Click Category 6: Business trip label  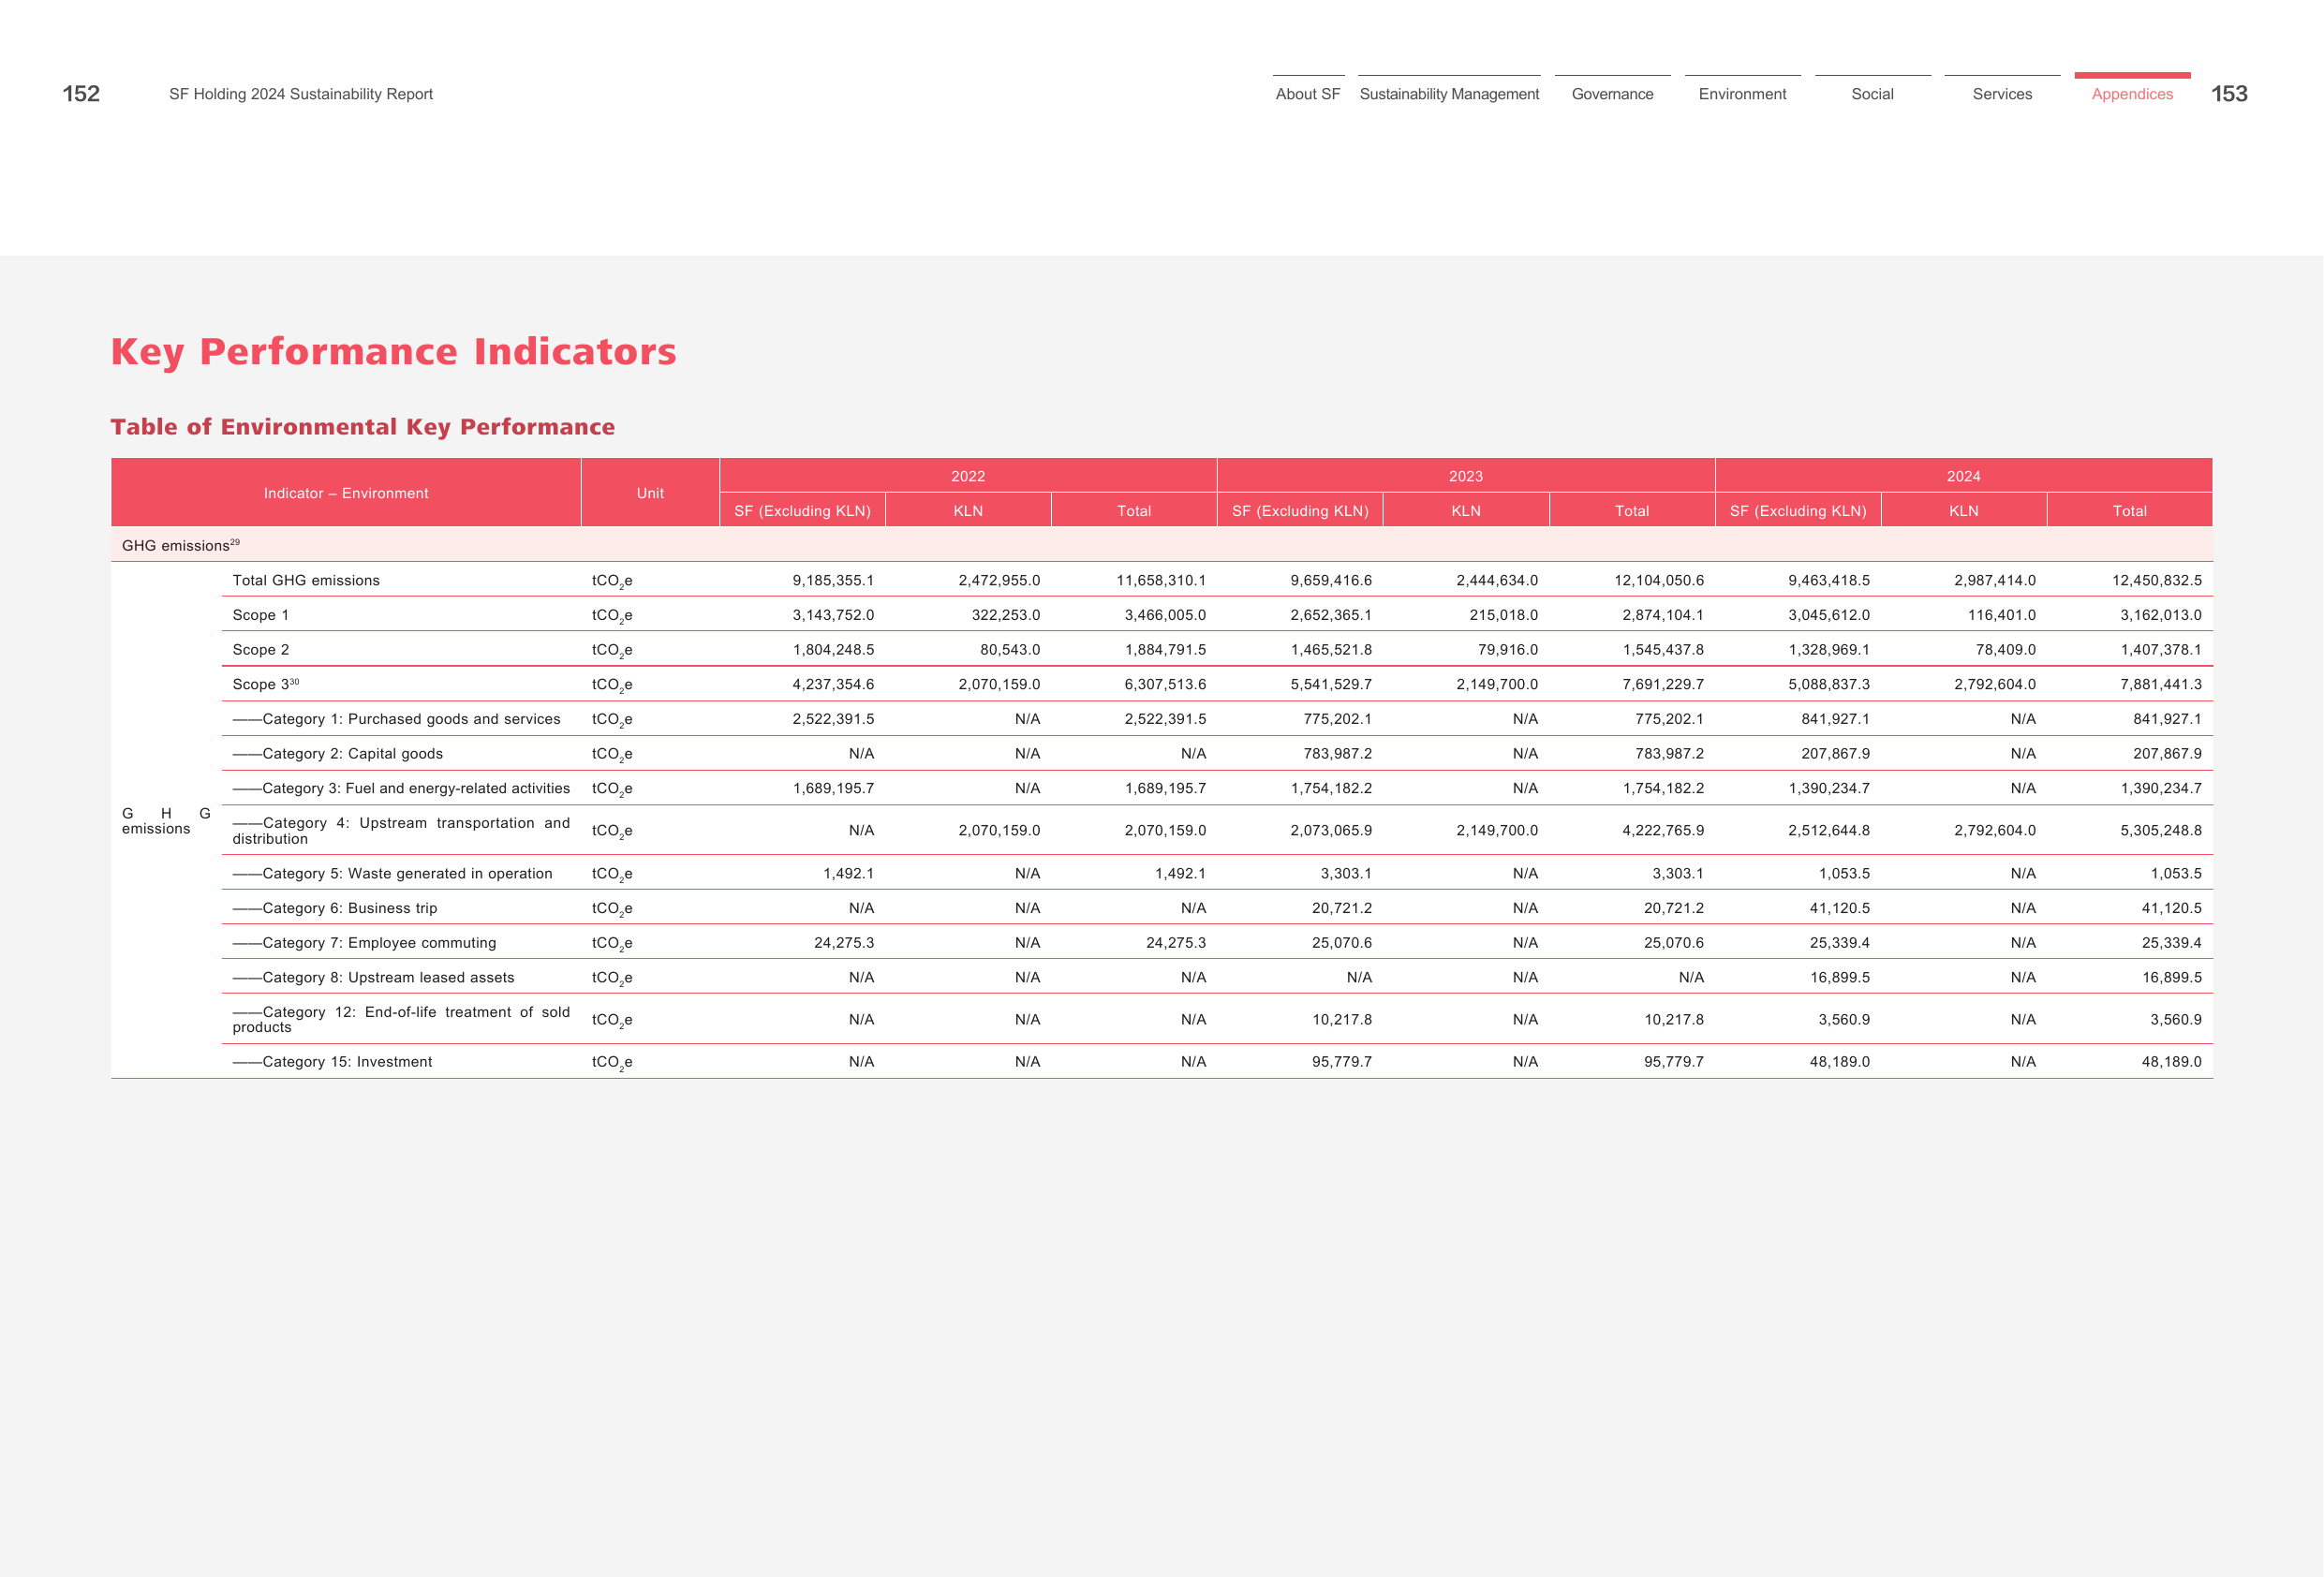tap(335, 908)
